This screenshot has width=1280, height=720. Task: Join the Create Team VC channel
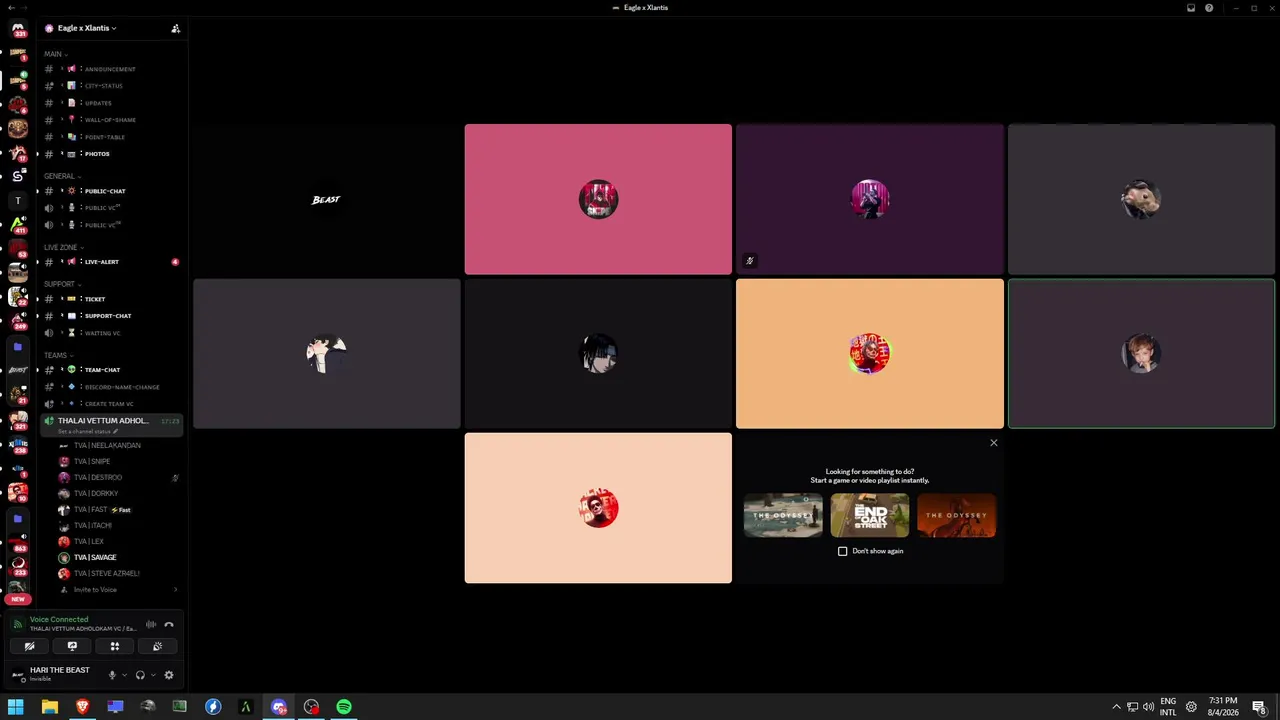pos(110,404)
